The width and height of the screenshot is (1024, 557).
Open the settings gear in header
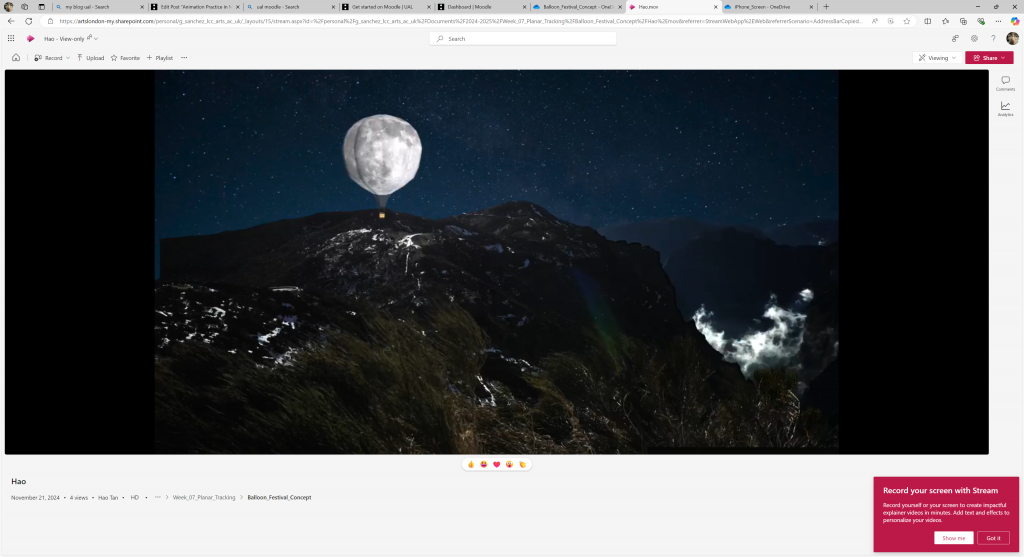click(974, 38)
